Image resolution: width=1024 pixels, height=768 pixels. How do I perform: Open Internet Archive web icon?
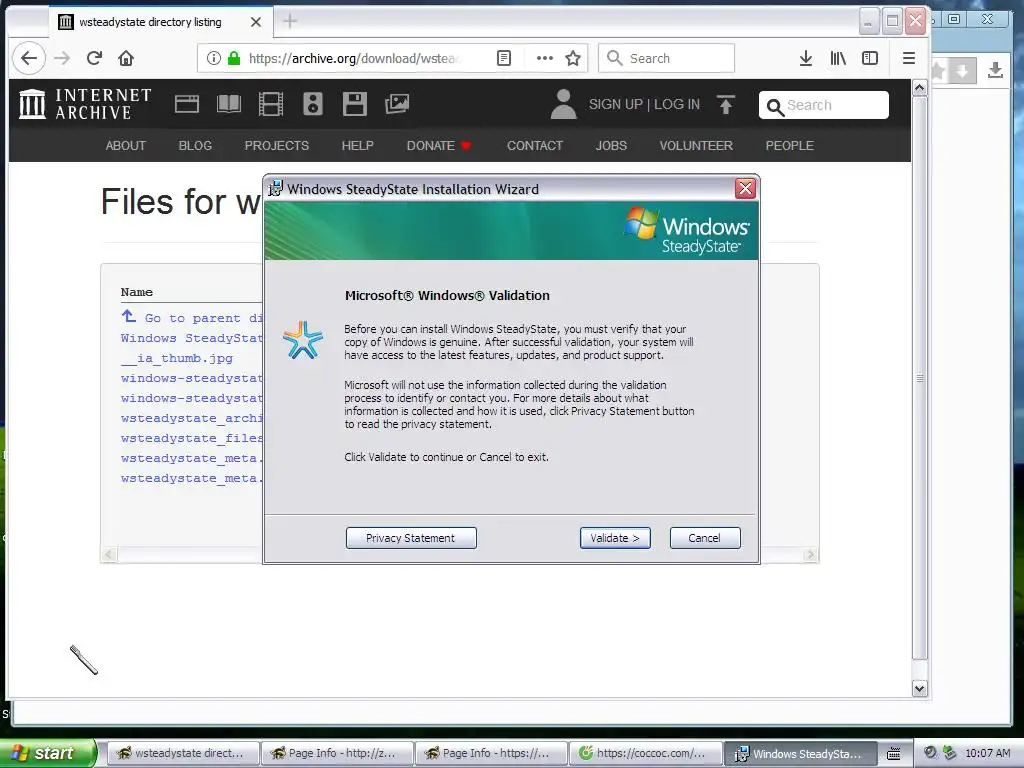click(187, 104)
